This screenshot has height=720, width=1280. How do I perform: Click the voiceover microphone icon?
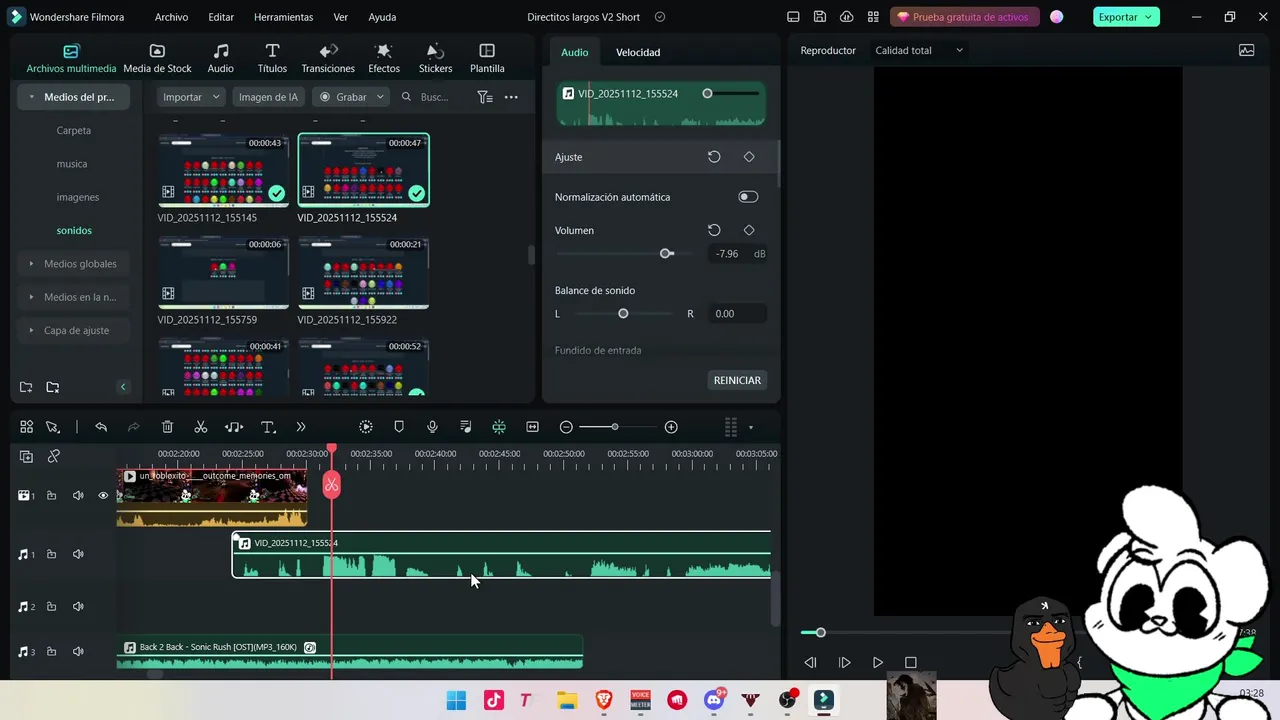(432, 427)
